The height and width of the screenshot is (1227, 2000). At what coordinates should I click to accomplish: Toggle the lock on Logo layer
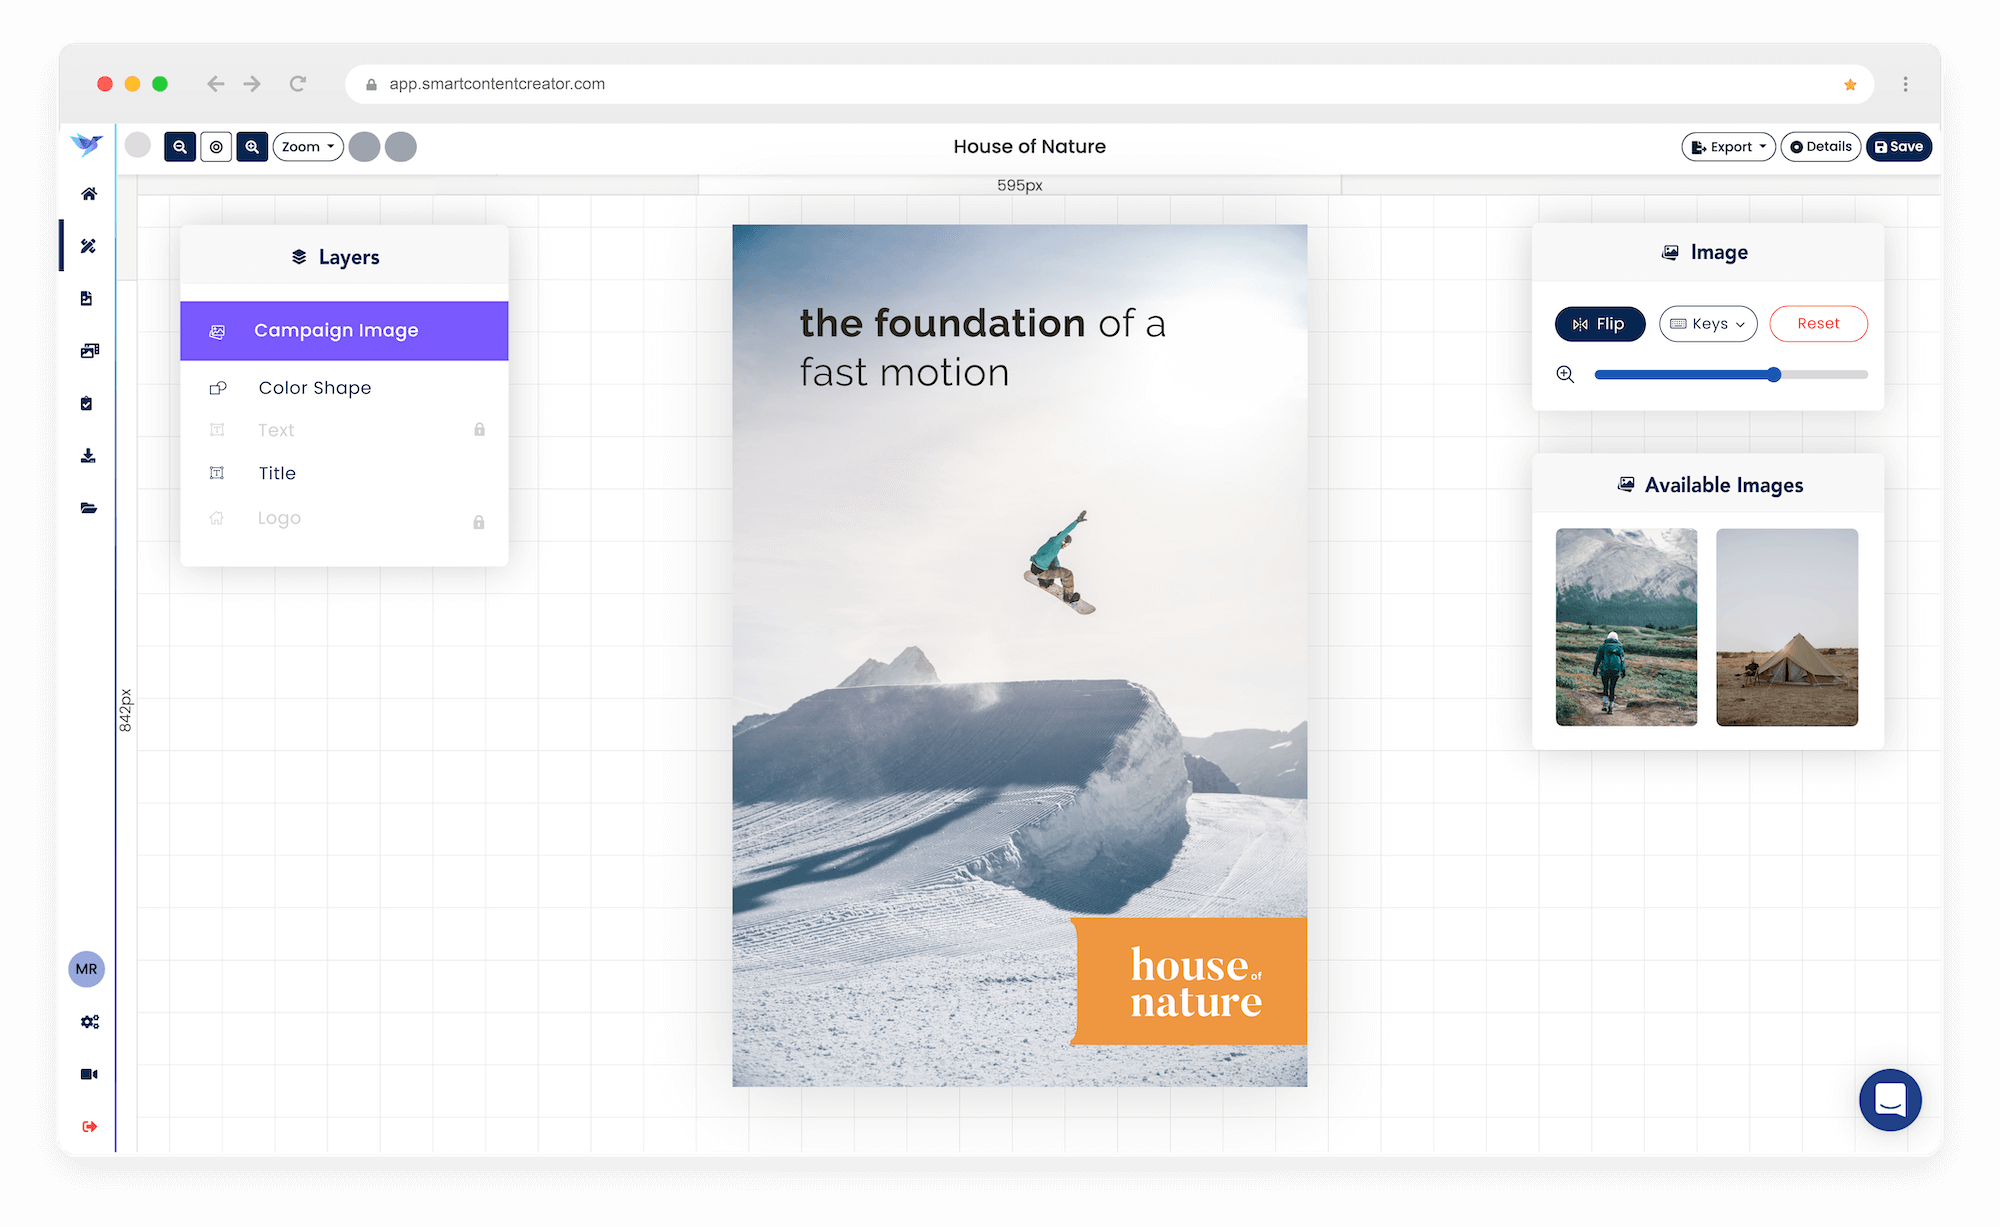coord(479,522)
